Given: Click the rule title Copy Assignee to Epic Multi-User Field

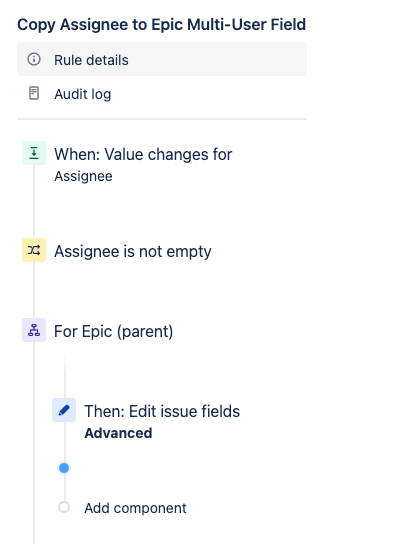Looking at the screenshot, I should pyautogui.click(x=162, y=25).
